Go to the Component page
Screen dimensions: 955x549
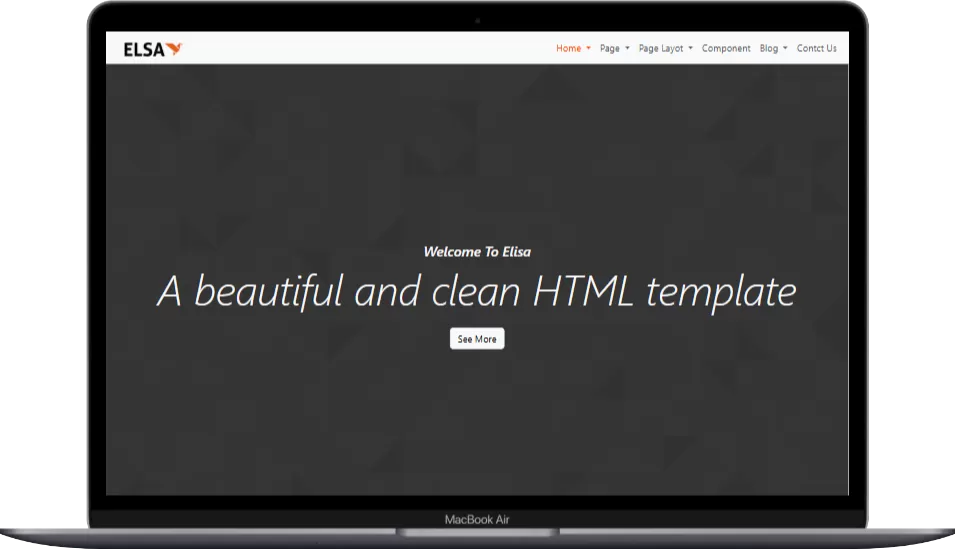[726, 48]
